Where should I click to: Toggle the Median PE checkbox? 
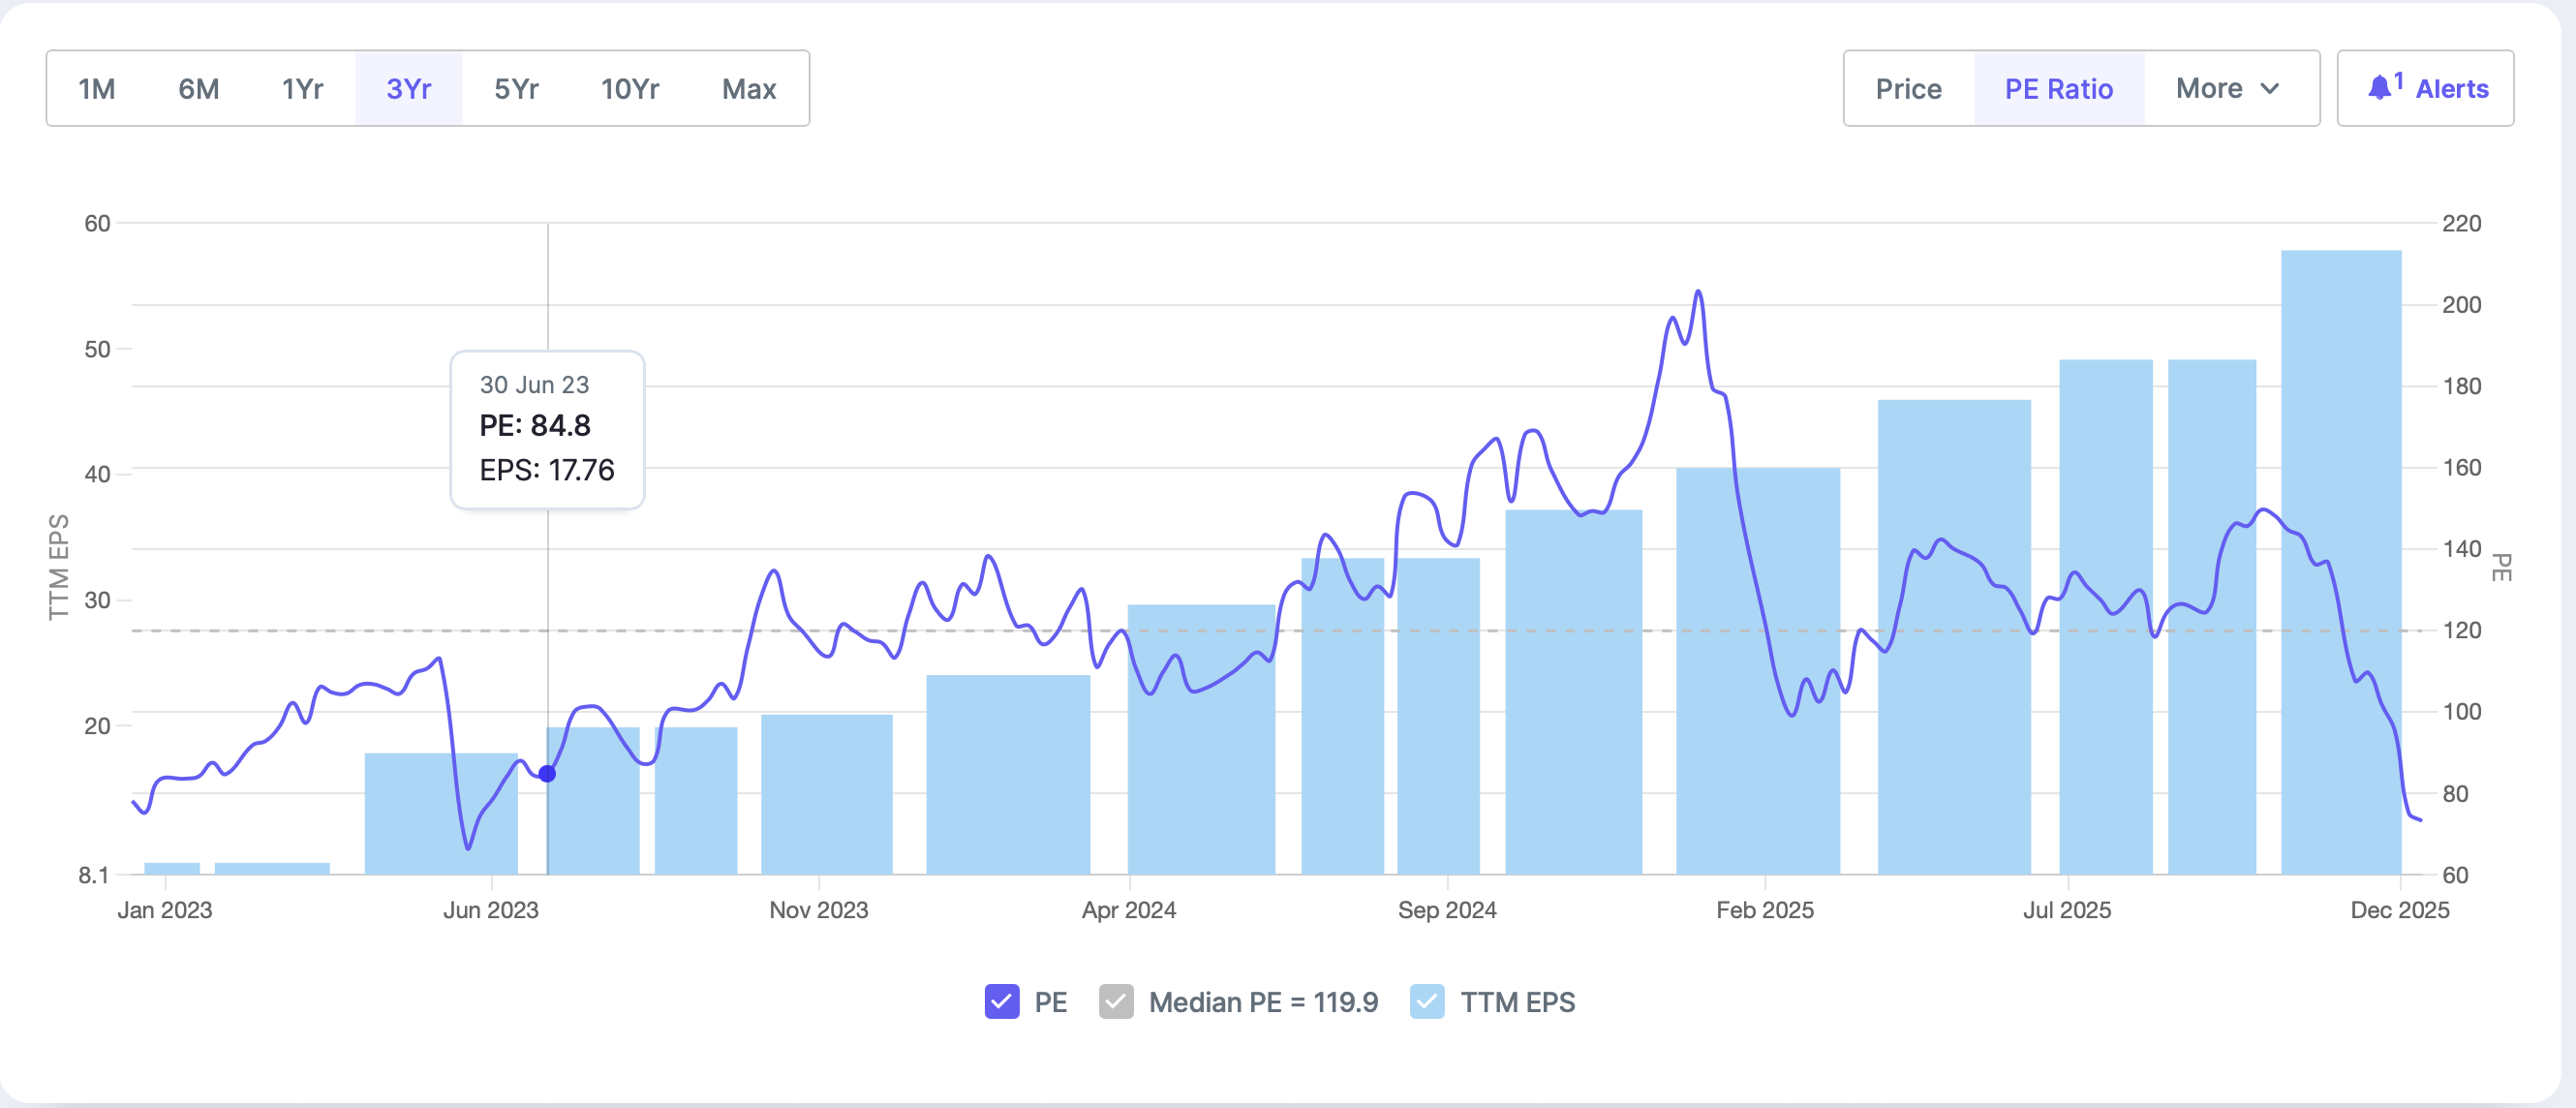coord(1115,1001)
